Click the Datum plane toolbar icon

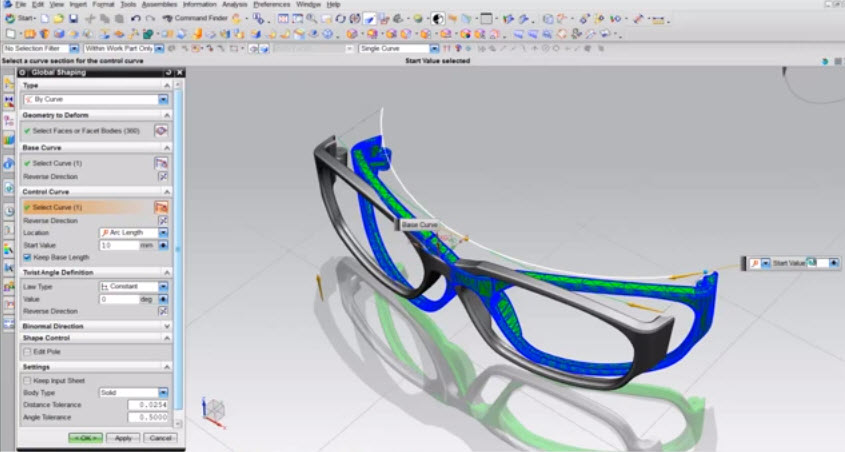[11, 34]
